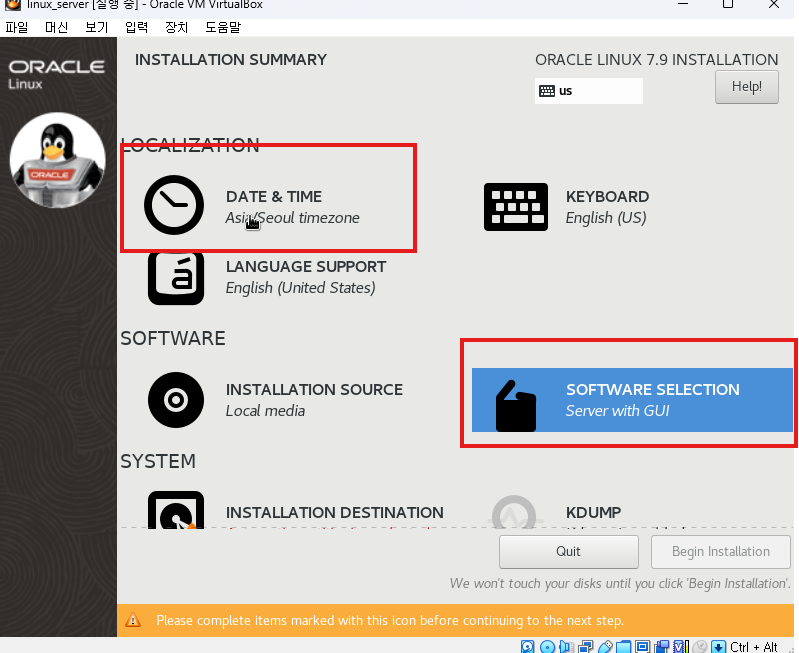
Task: Click 'Local media' text
Action: pyautogui.click(x=265, y=411)
